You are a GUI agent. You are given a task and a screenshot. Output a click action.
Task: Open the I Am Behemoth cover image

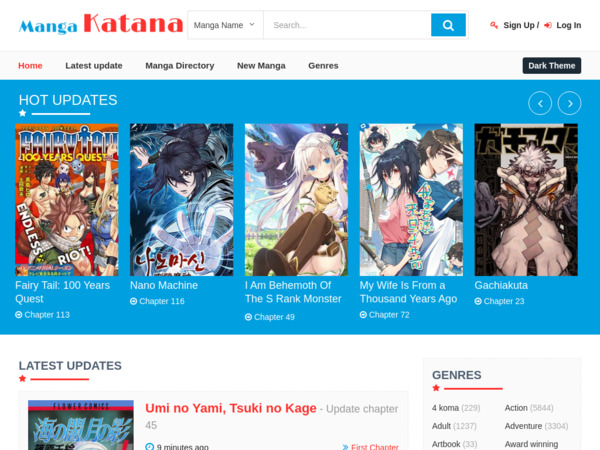pyautogui.click(x=296, y=199)
